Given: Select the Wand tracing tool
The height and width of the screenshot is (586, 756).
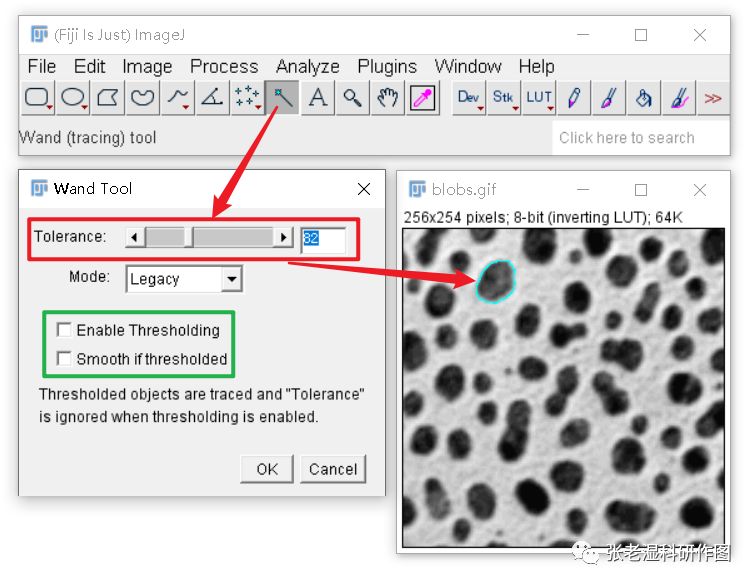Looking at the screenshot, I should tap(282, 98).
